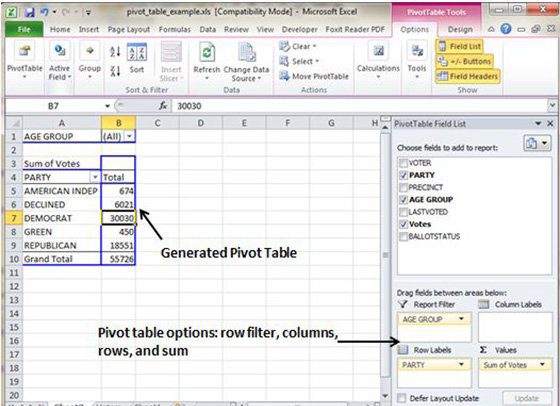Screen dimensions: 560x406
Task: Open the Group ribbon button
Action: pos(89,61)
